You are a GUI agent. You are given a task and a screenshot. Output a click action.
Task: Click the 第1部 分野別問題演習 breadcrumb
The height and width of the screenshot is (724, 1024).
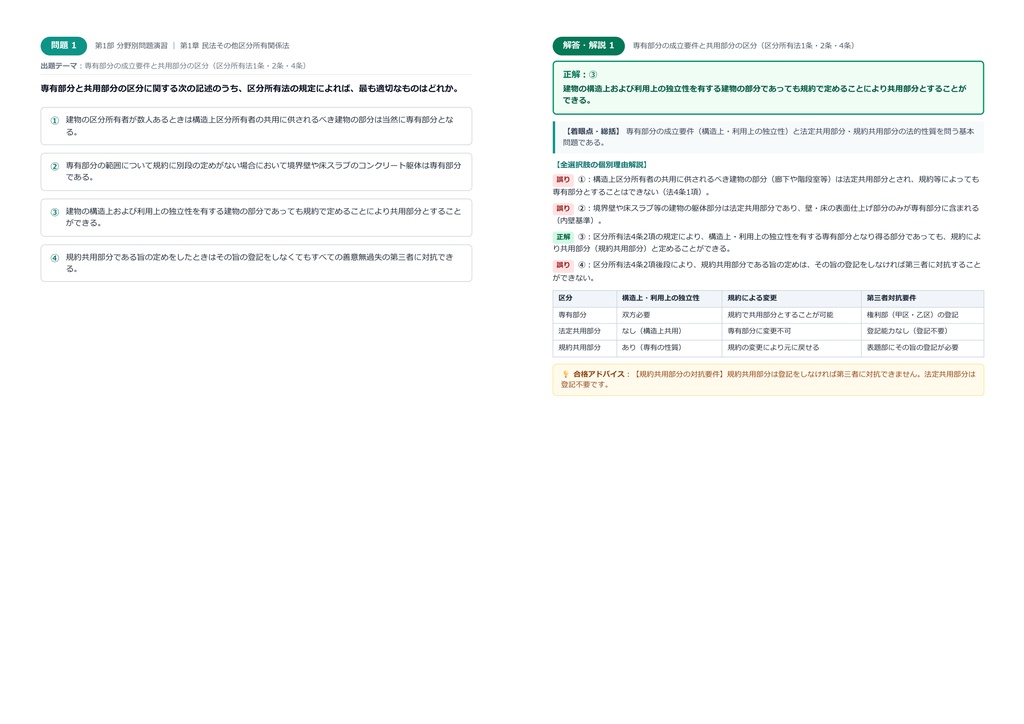tap(131, 46)
